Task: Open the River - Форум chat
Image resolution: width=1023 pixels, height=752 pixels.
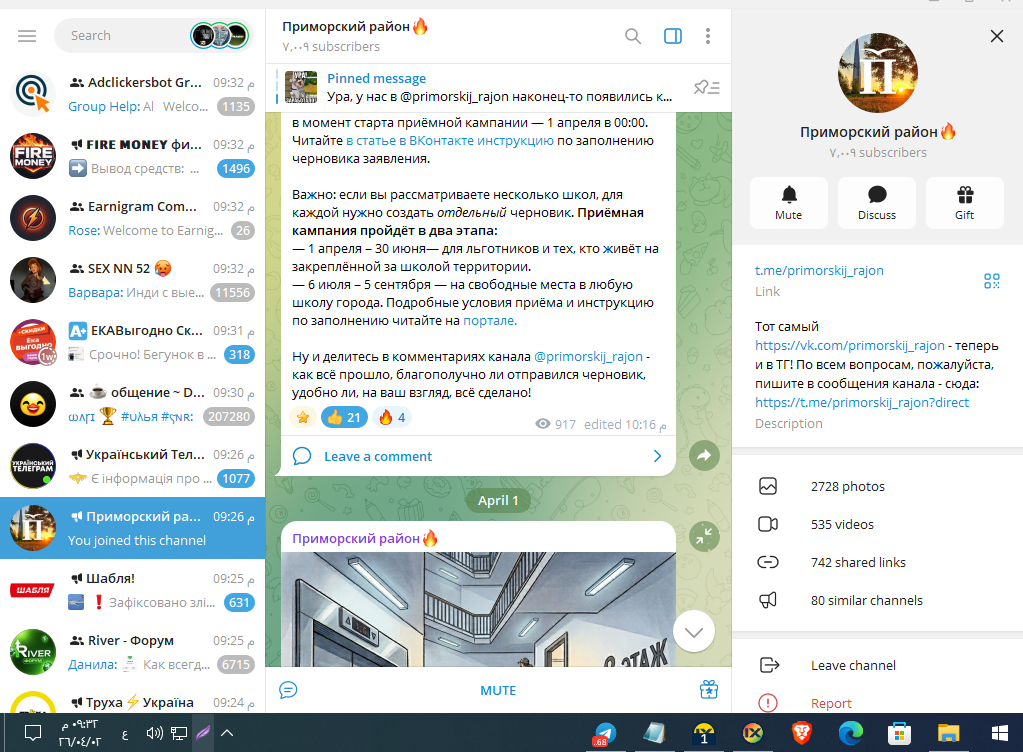Action: coord(132,652)
